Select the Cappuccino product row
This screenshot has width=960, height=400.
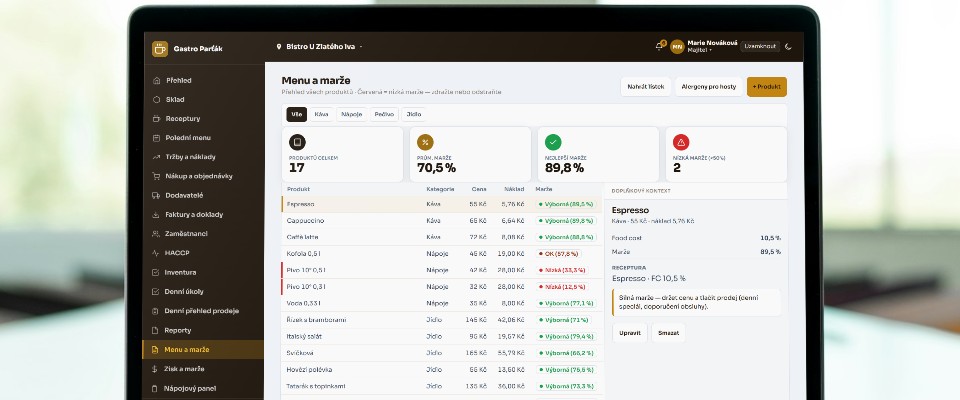[x=442, y=221]
